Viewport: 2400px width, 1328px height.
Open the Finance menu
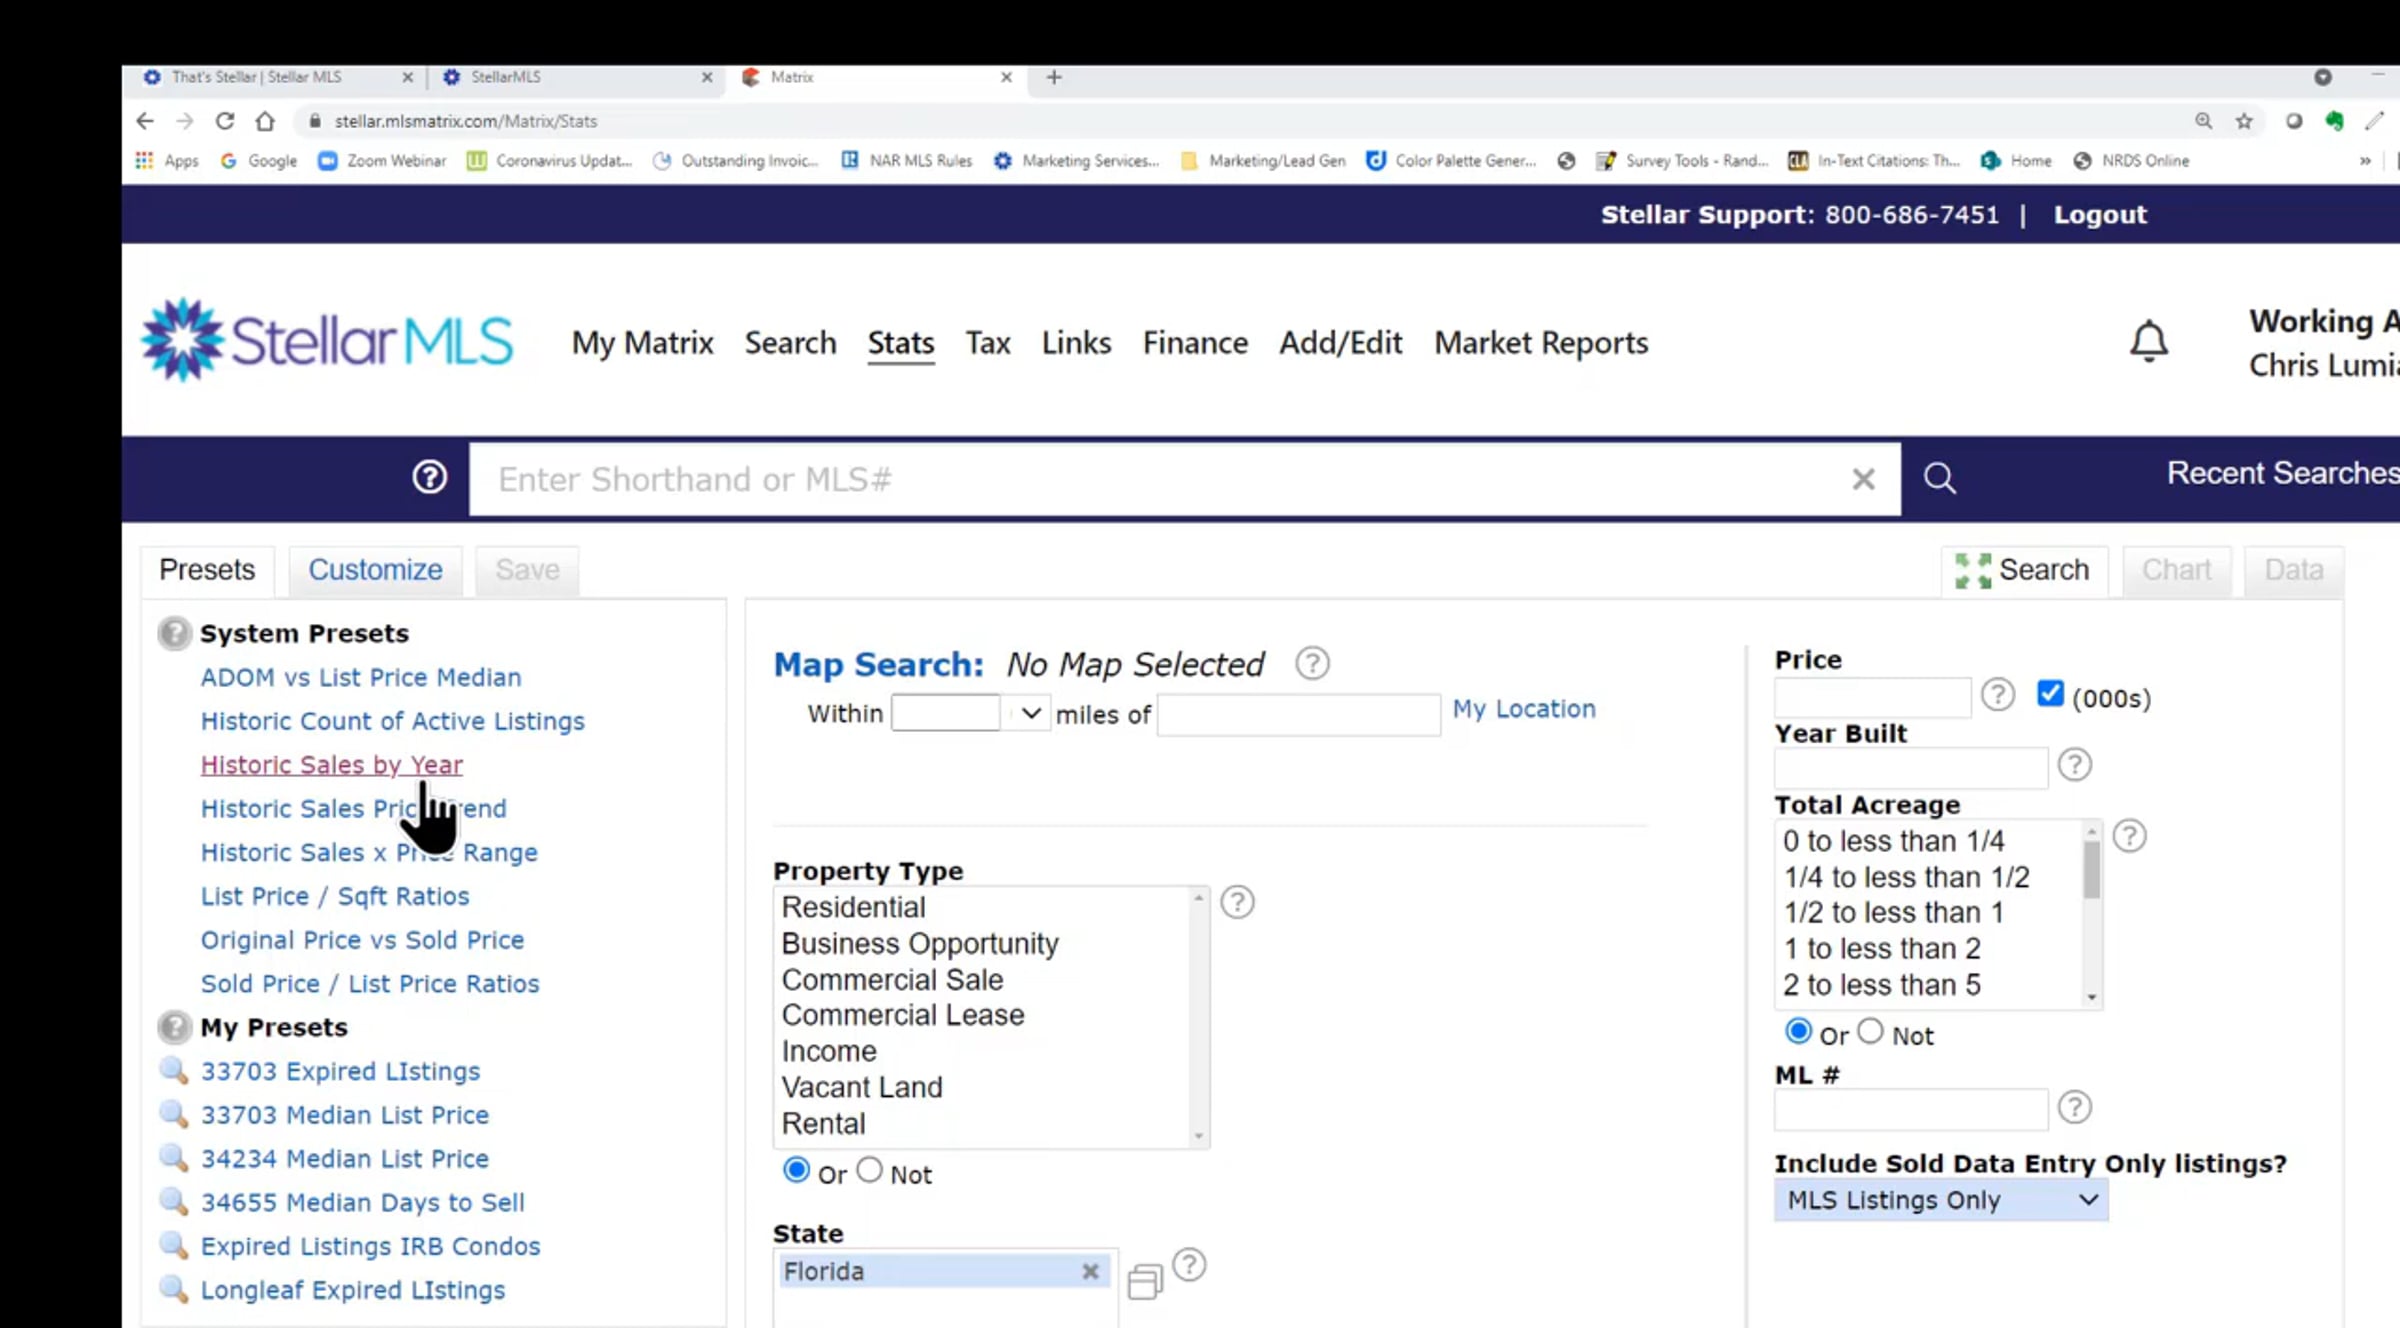1195,343
